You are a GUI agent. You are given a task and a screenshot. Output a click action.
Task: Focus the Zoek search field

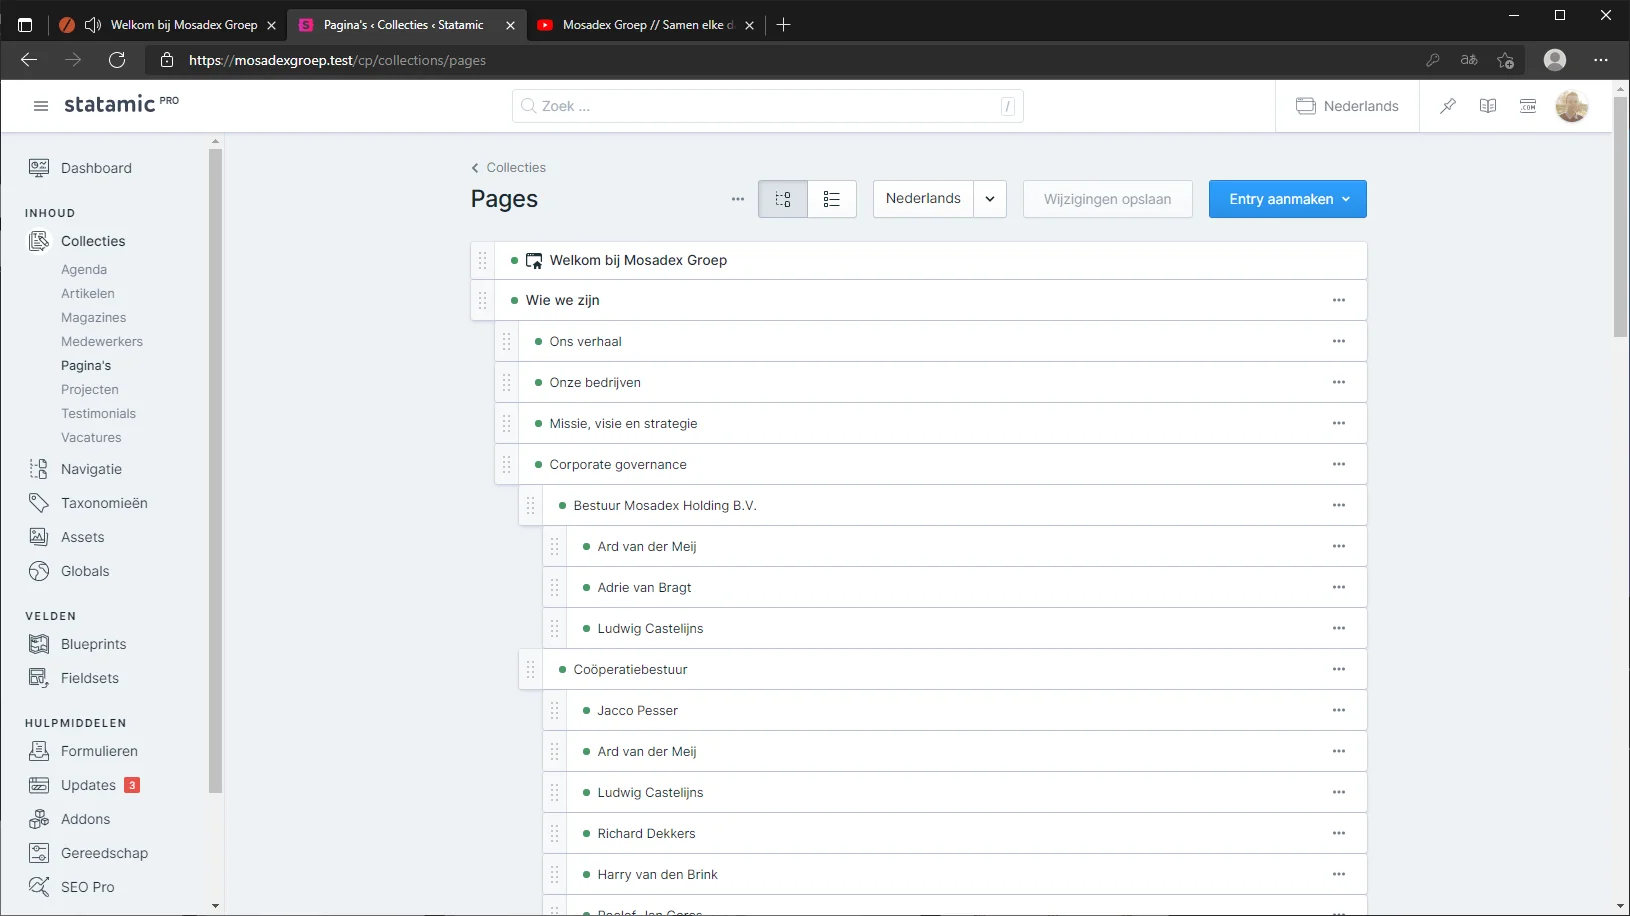click(x=766, y=106)
